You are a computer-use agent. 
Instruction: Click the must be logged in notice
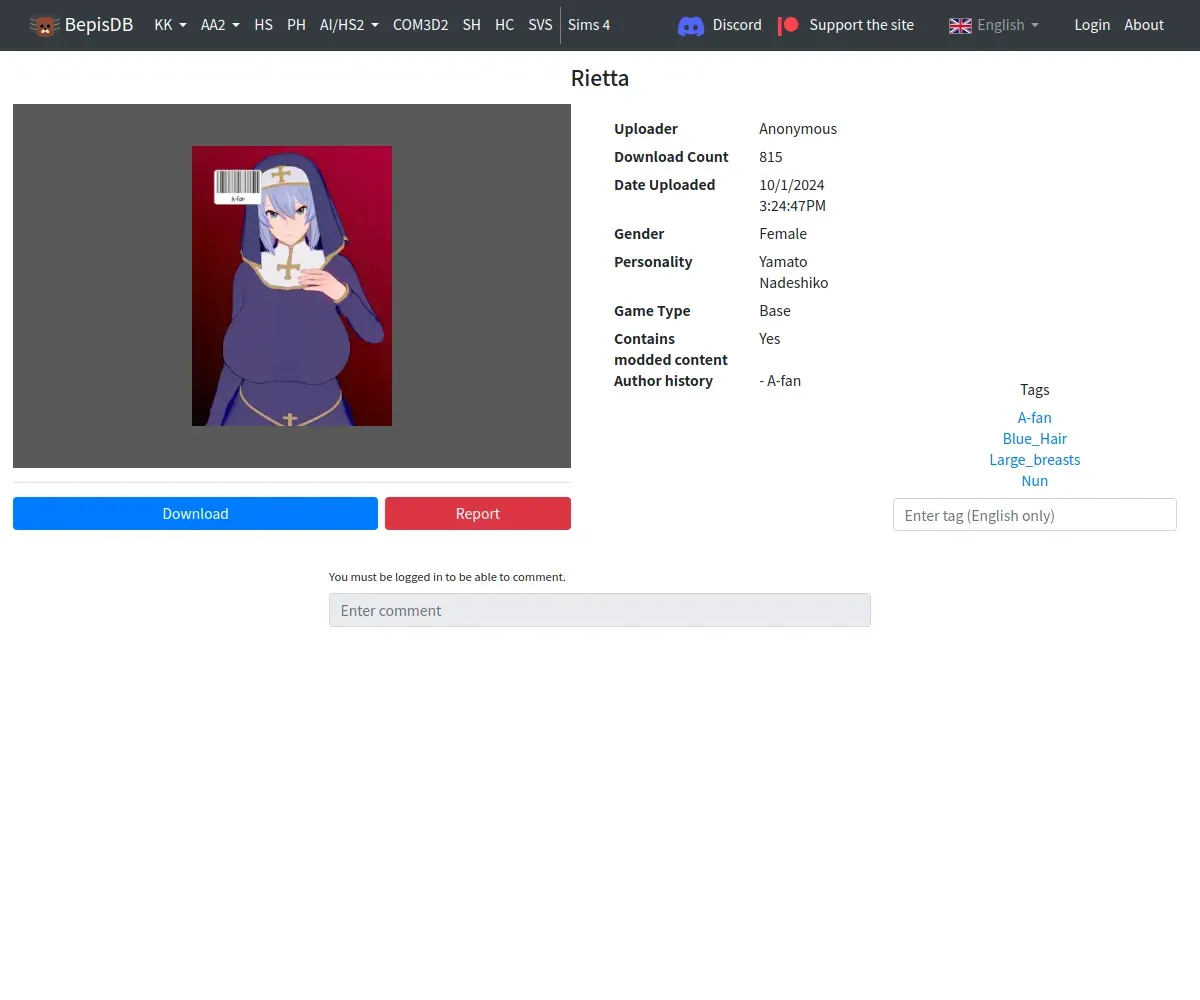(447, 577)
